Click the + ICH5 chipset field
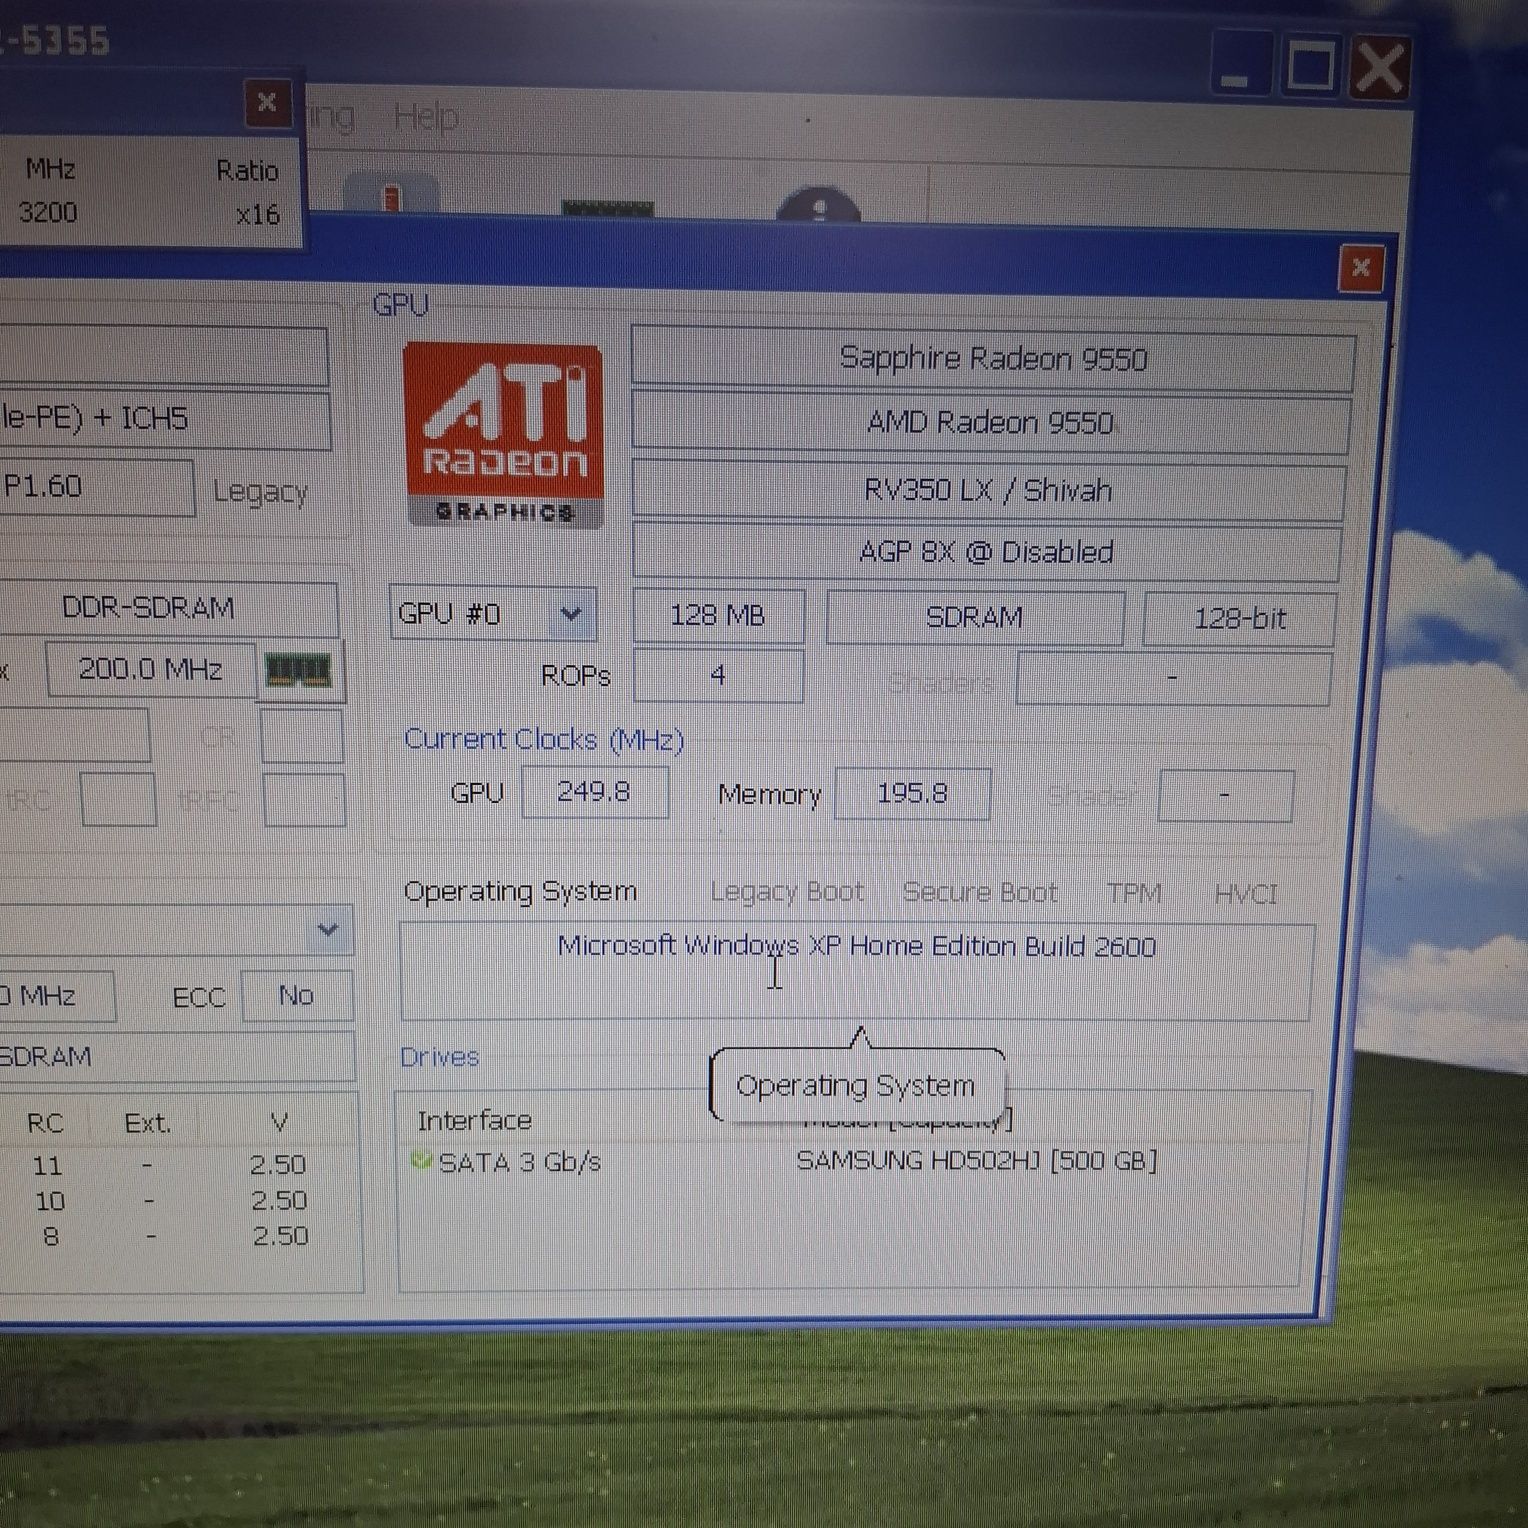 165,418
